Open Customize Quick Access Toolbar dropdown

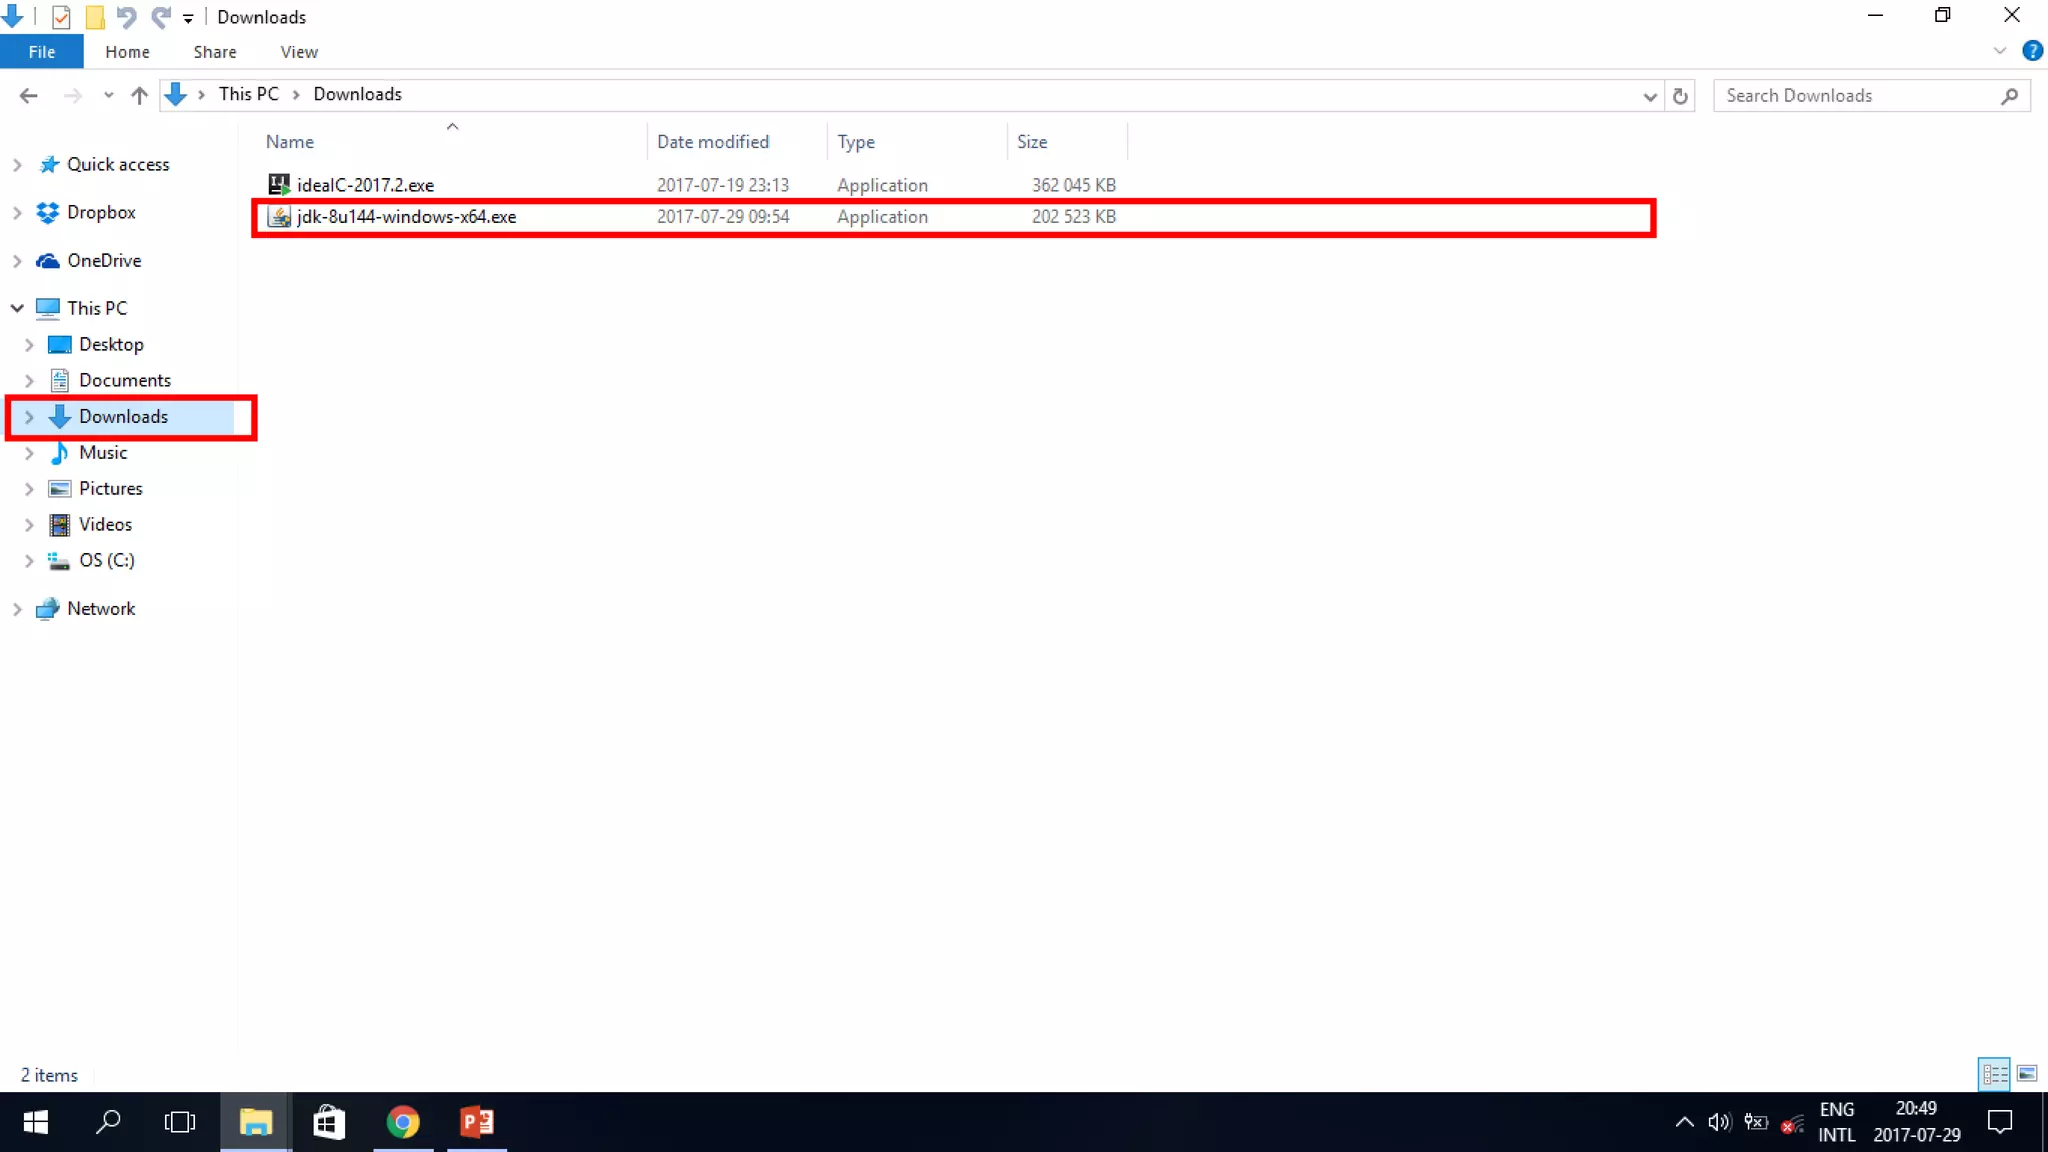coord(188,18)
